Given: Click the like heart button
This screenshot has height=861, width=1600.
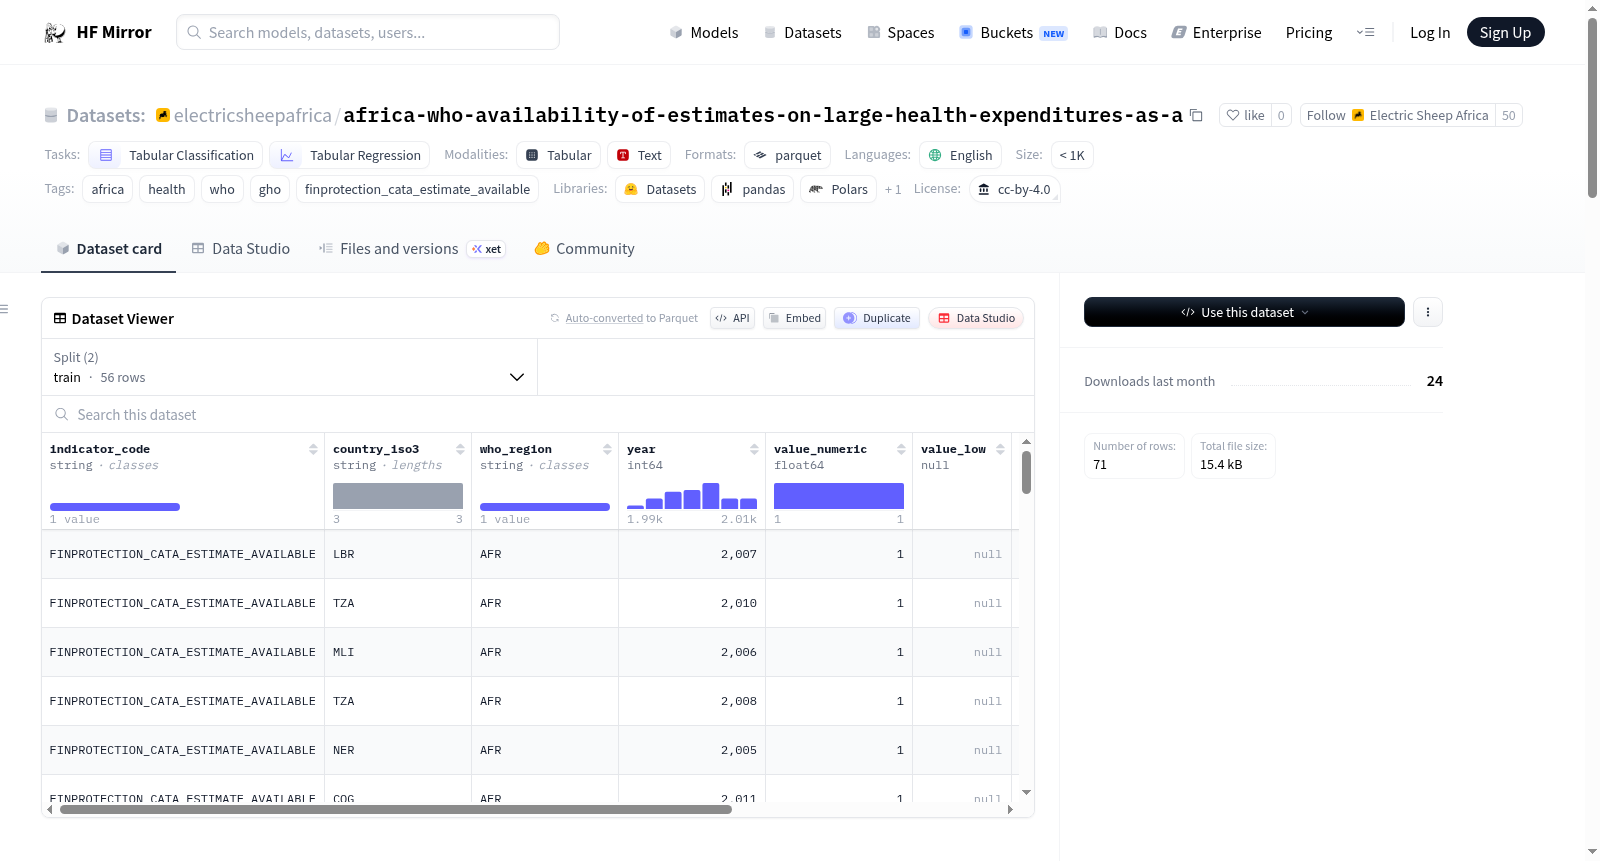Looking at the screenshot, I should coord(1245,115).
